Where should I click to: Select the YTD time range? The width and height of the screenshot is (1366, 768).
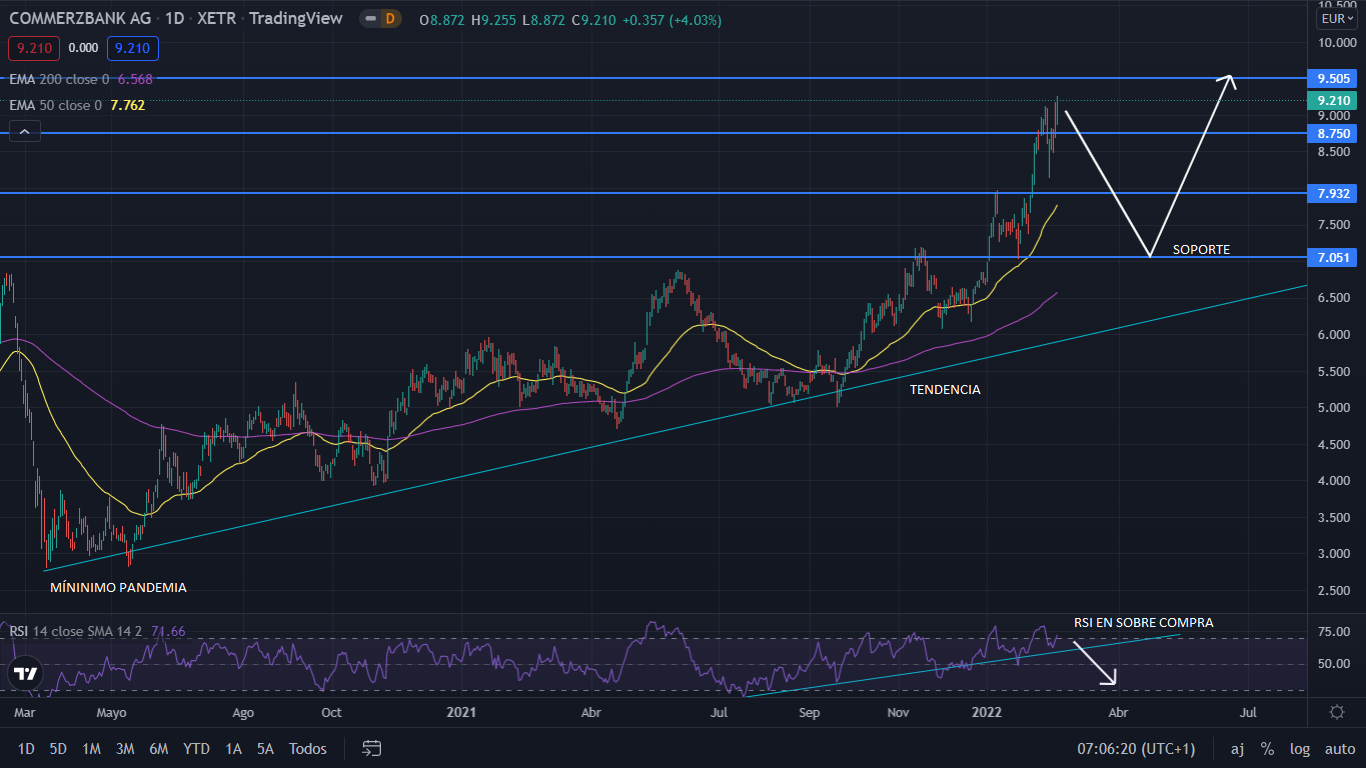click(x=196, y=748)
